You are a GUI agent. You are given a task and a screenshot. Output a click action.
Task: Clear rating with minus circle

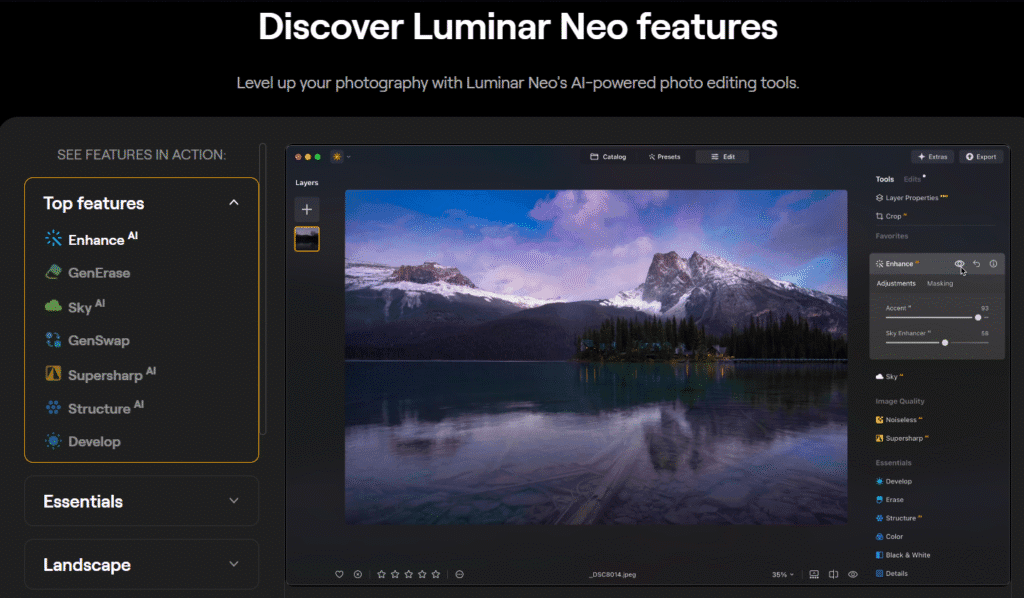point(460,574)
